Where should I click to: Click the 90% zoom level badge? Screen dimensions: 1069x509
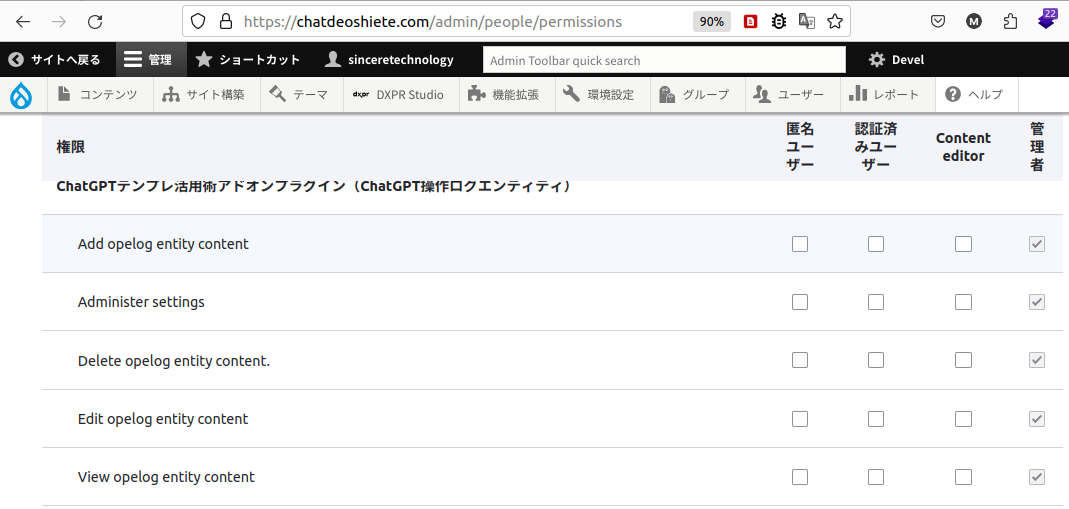pos(711,22)
